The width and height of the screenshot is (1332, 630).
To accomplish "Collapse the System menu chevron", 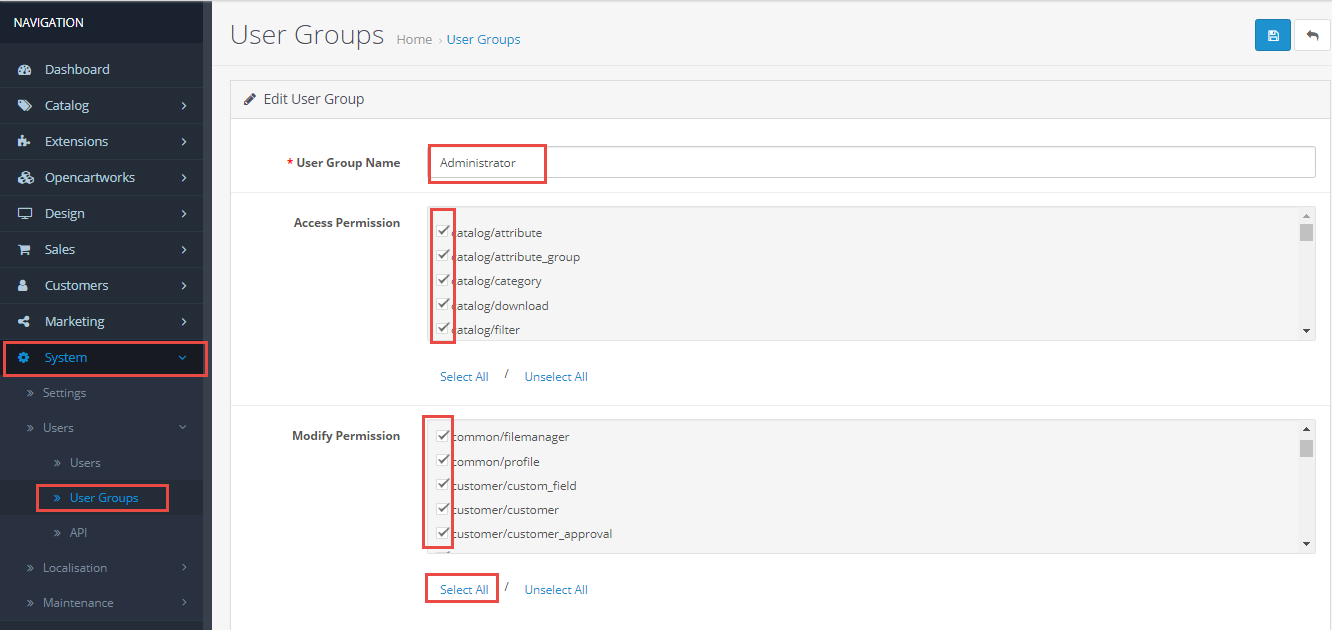I will pos(182,358).
